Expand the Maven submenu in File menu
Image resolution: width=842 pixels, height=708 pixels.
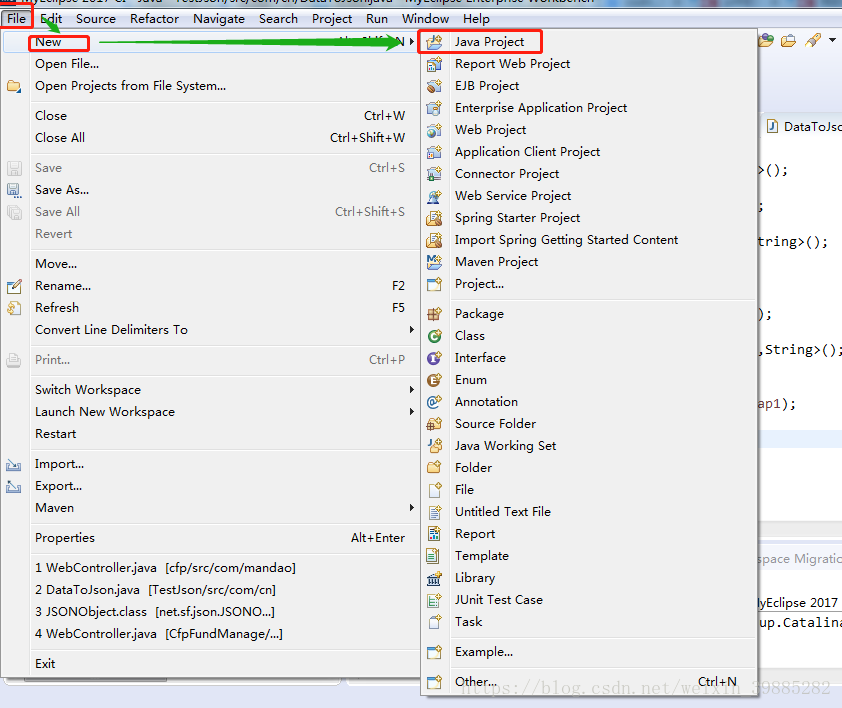411,507
